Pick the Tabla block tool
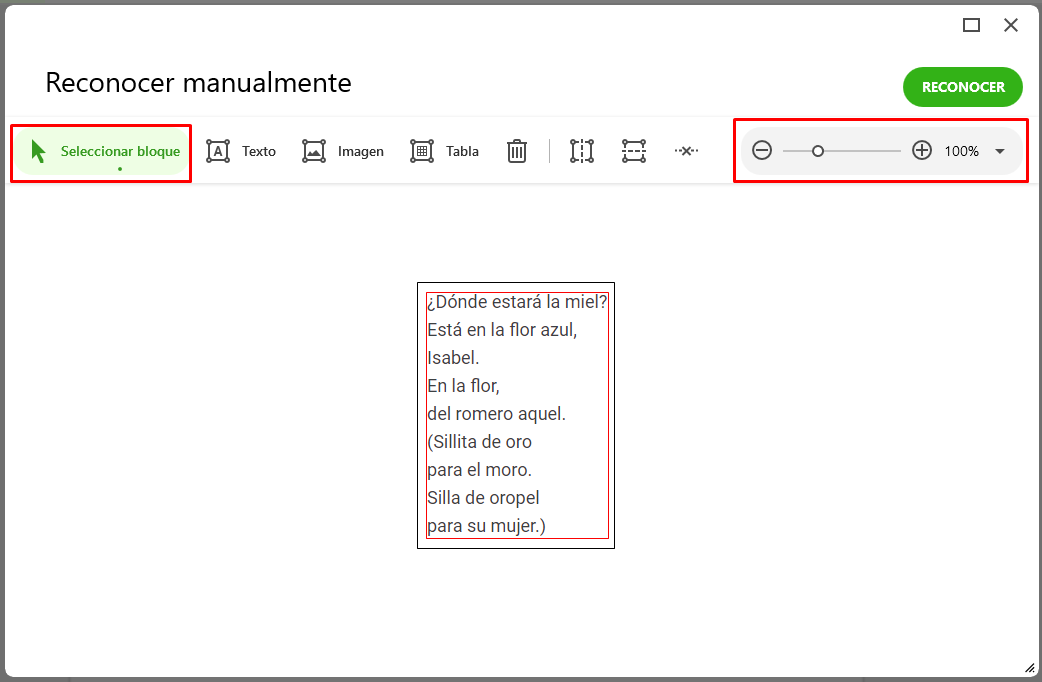Screen dimensions: 1042x682 [x=445, y=152]
